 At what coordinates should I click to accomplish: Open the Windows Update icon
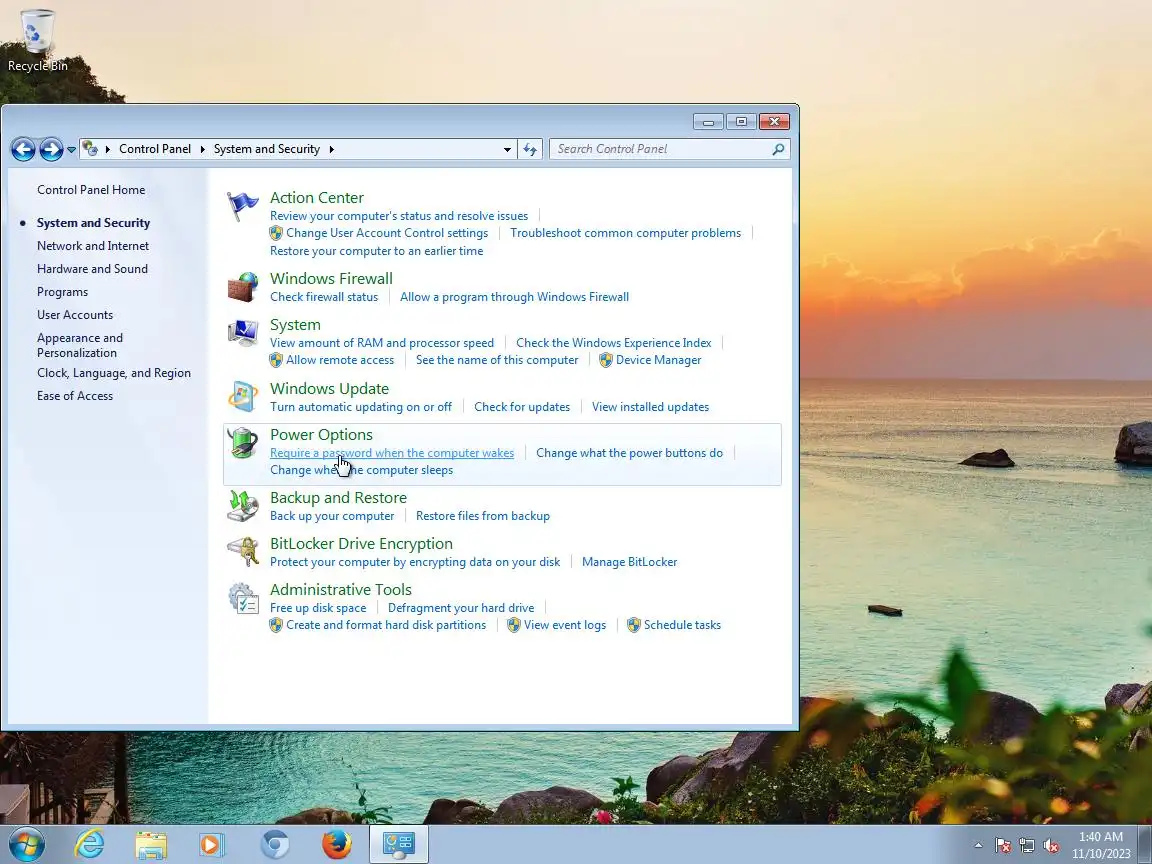242,397
